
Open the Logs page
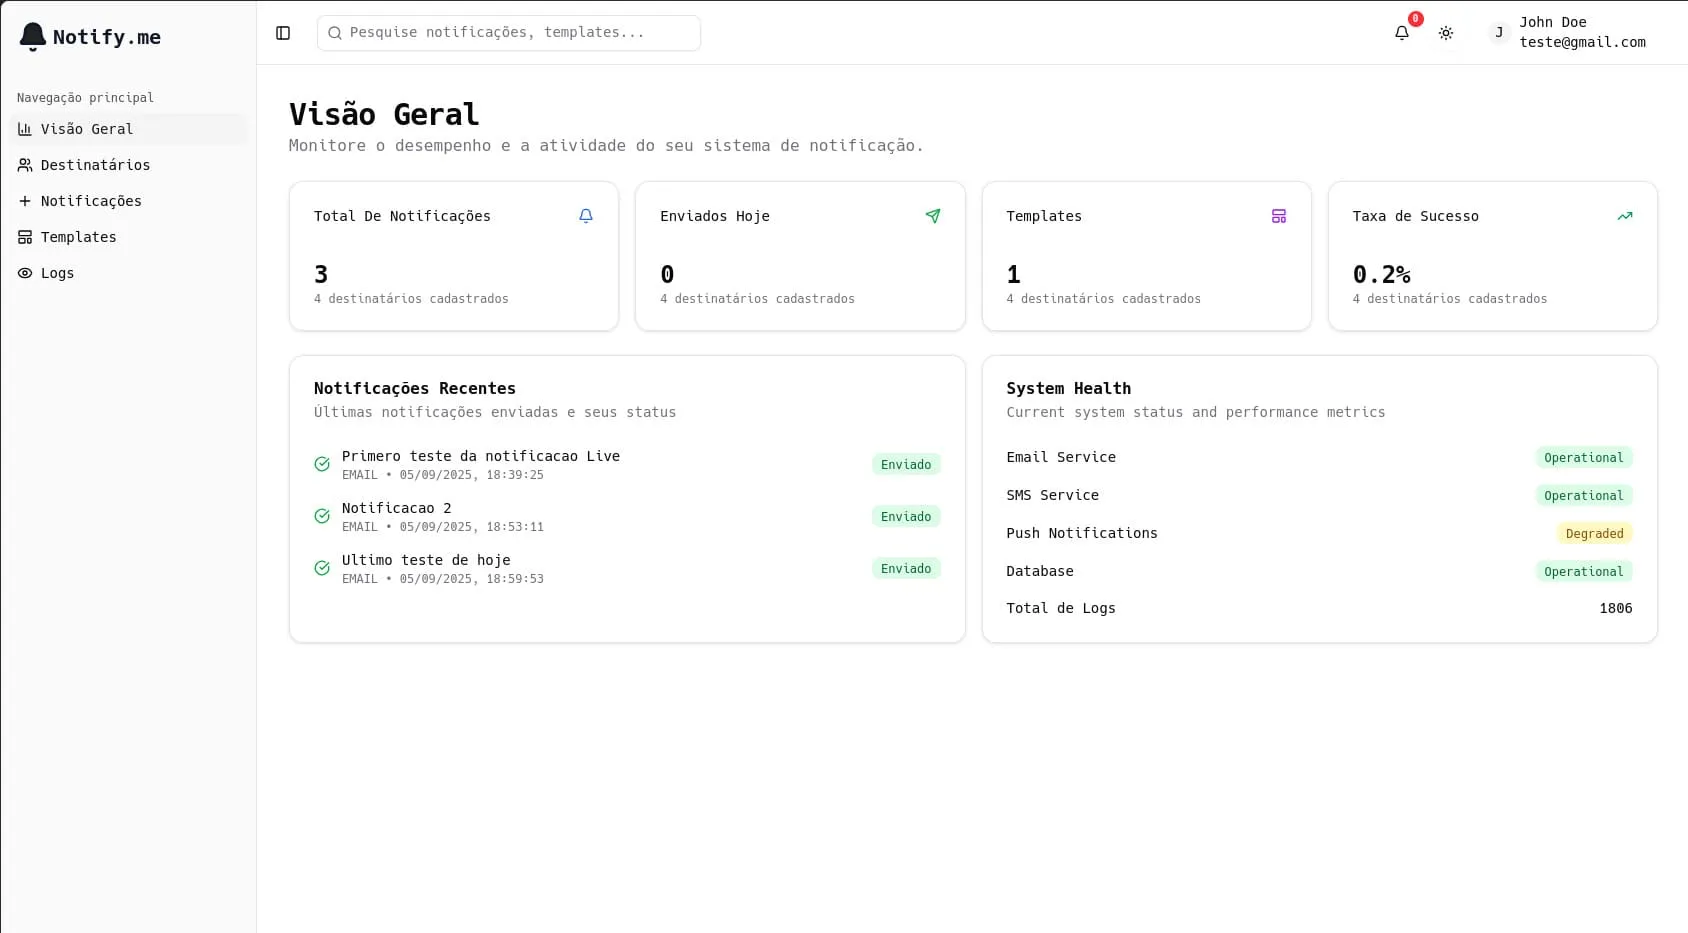tap(128, 273)
